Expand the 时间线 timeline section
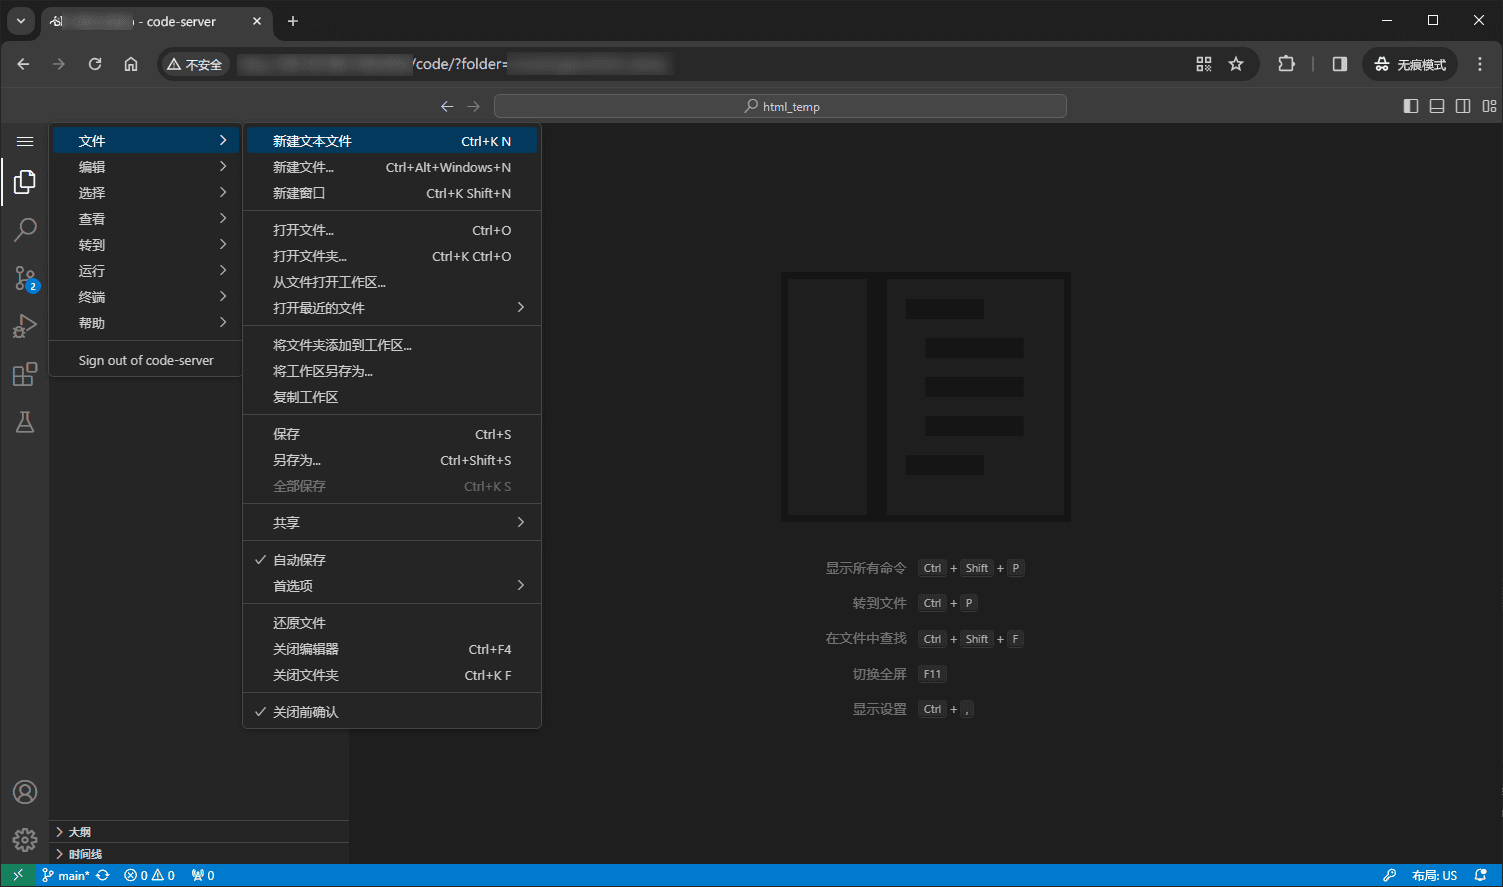Viewport: 1503px width, 887px height. [199, 854]
